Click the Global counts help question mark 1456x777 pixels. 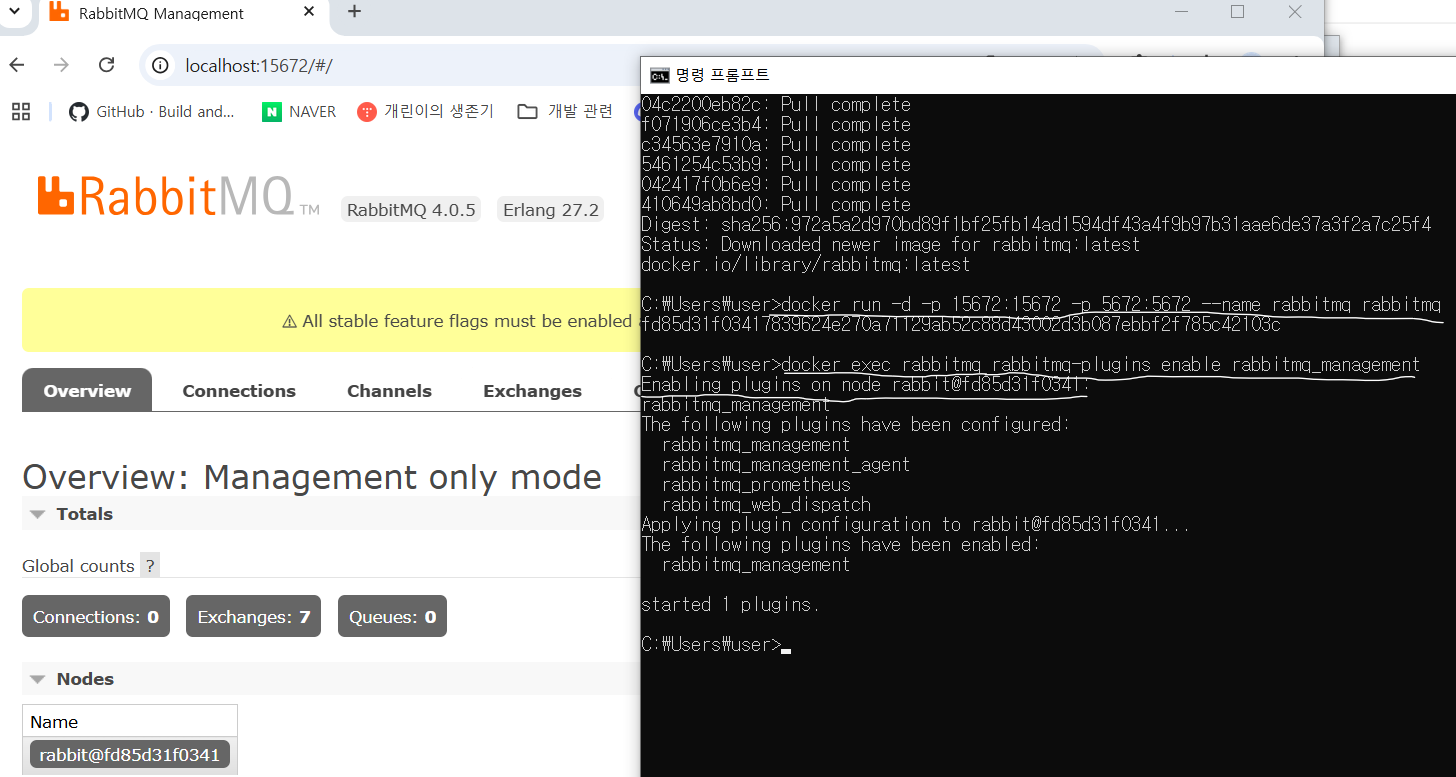coord(150,566)
